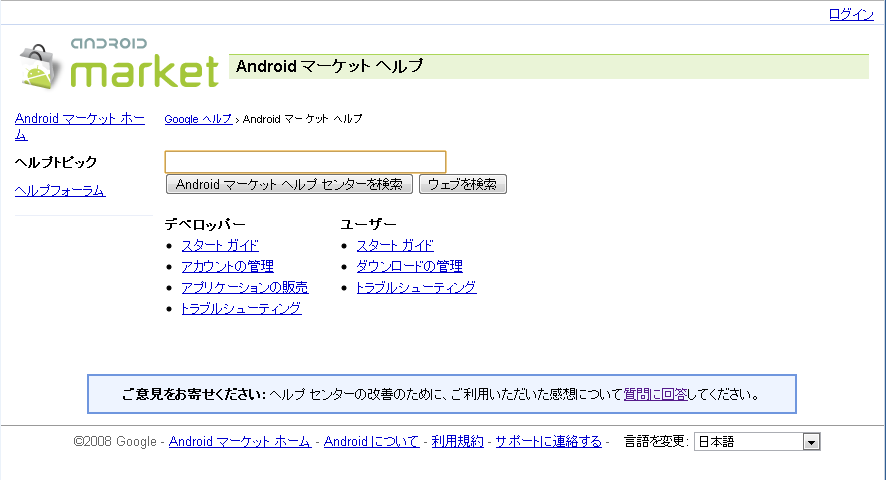Click the Android Market logo
This screenshot has height=480, width=886.
(x=119, y=65)
